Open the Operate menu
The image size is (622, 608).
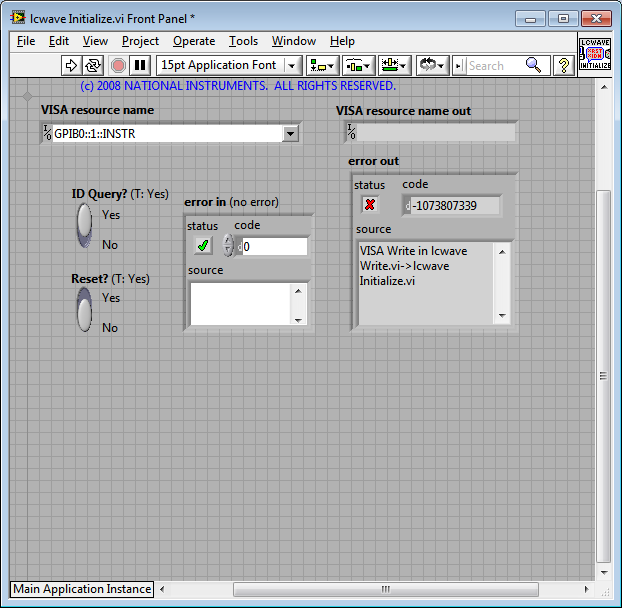pyautogui.click(x=194, y=41)
